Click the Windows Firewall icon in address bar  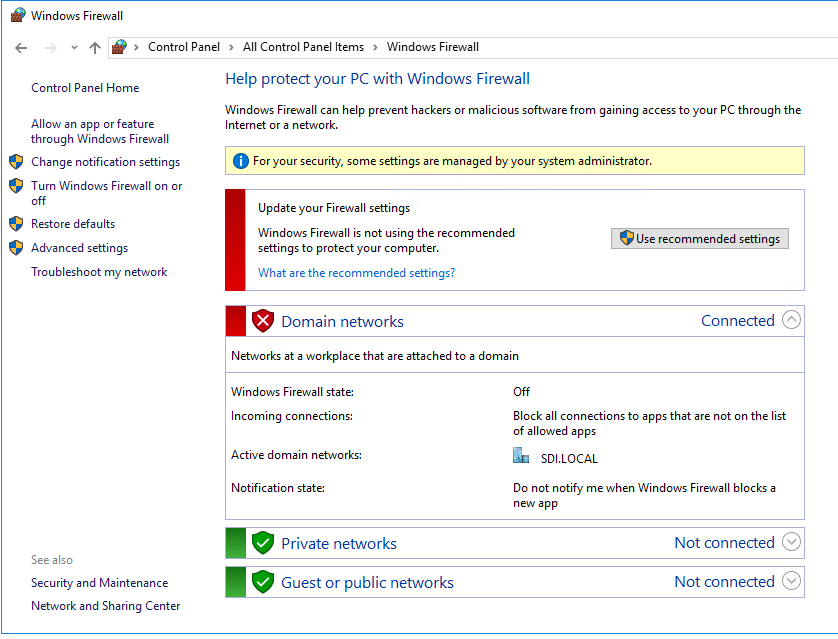(120, 47)
